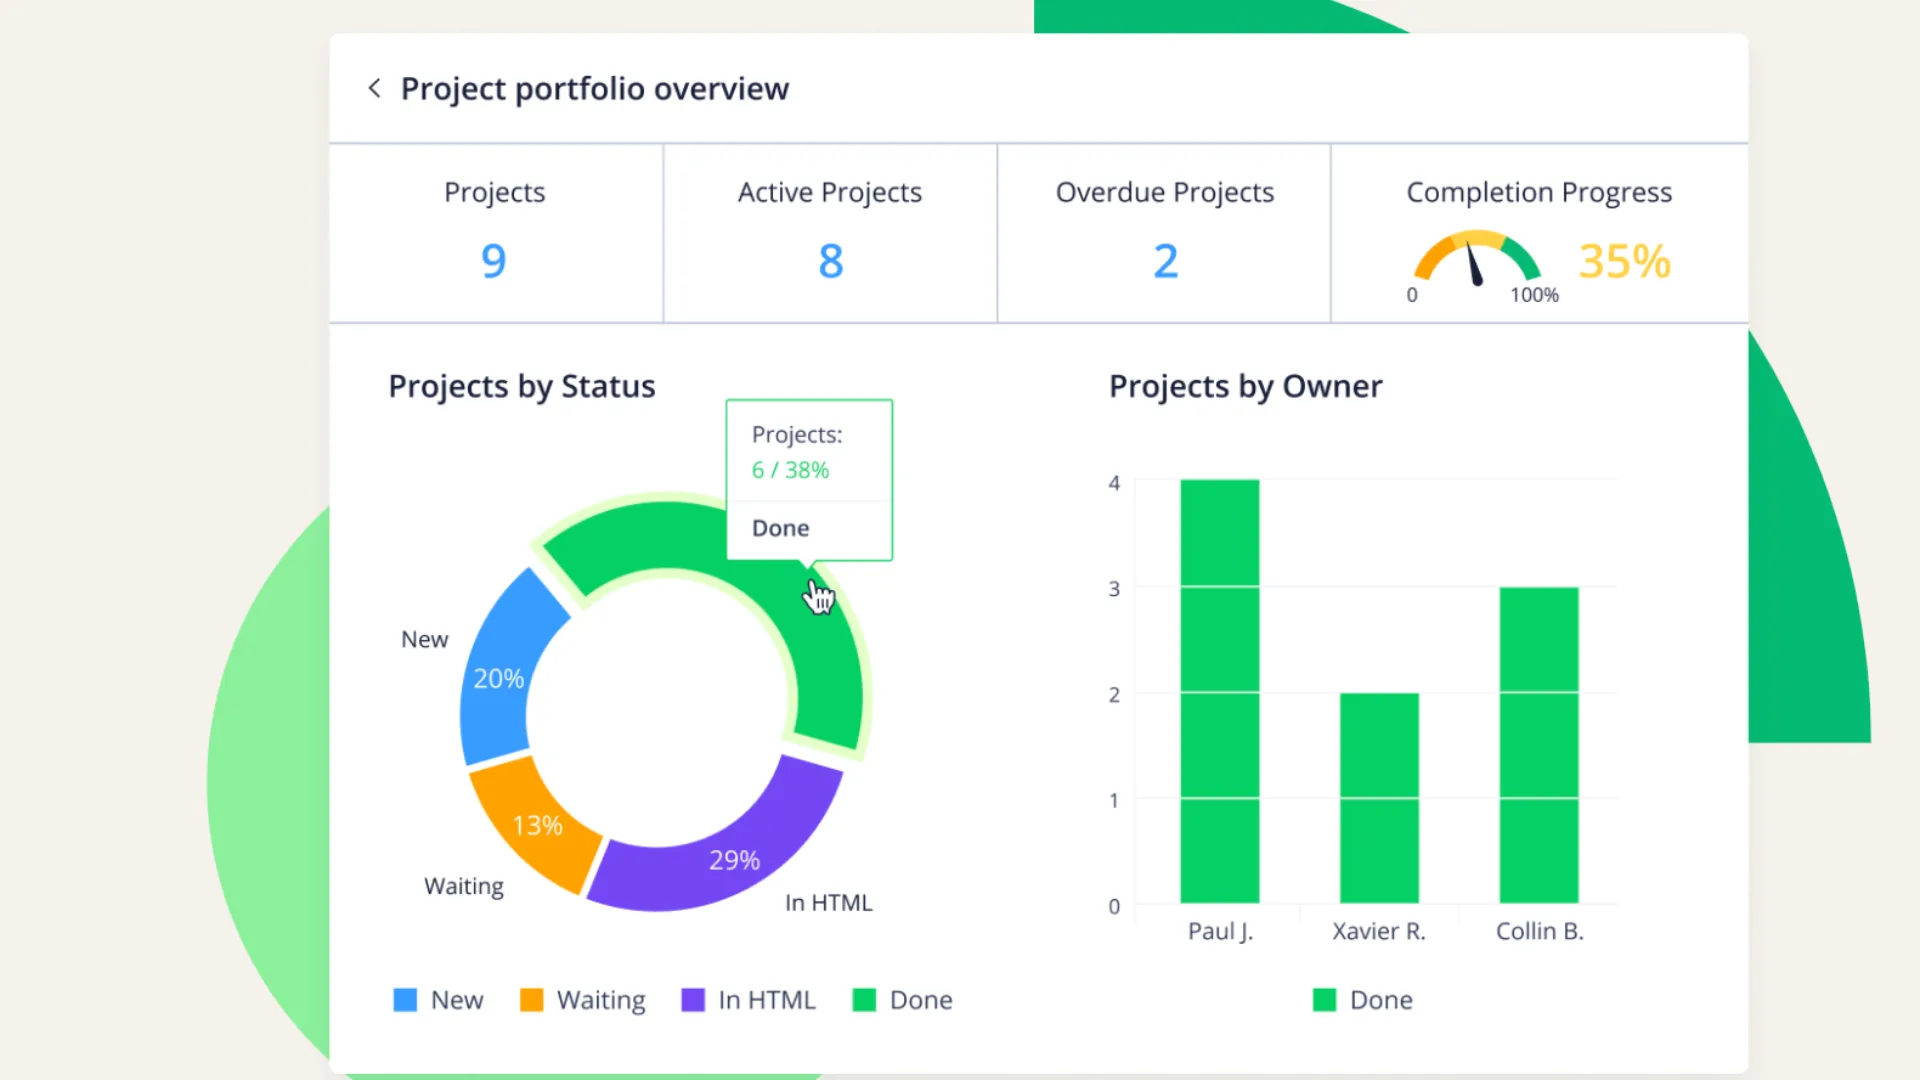
Task: Open the Overdue Projects count 2
Action: 1165,261
